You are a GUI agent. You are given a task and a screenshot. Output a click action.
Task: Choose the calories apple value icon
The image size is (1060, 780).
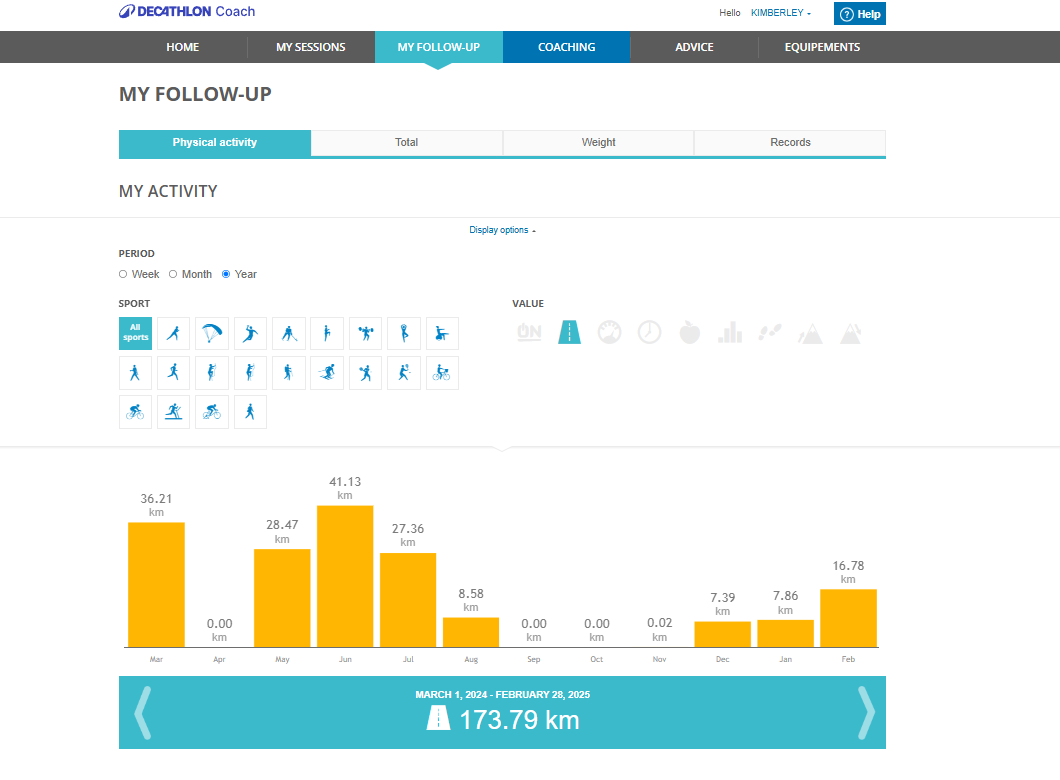(690, 332)
